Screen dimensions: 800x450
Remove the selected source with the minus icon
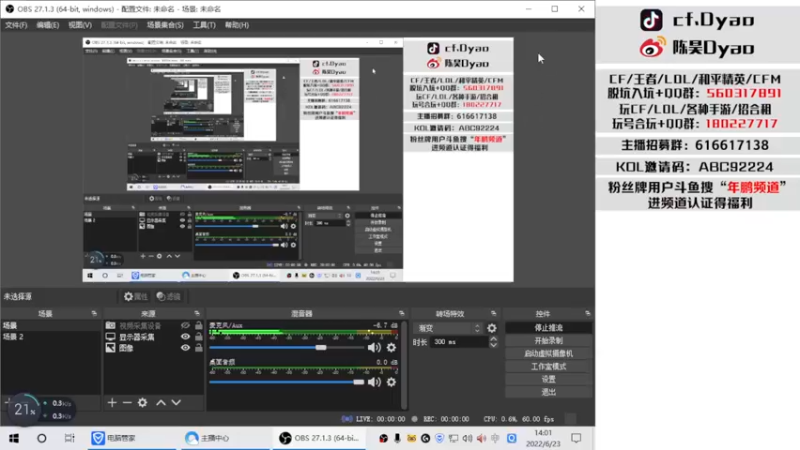[128, 403]
